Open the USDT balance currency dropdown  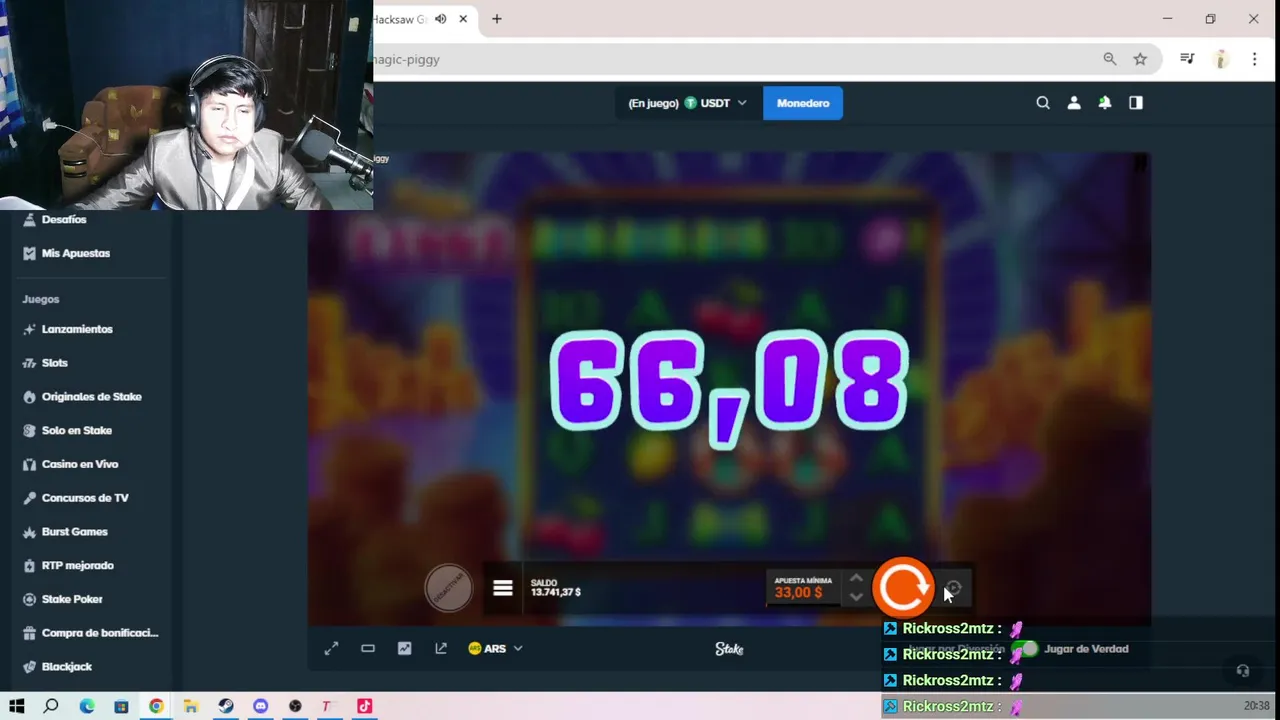tap(687, 103)
